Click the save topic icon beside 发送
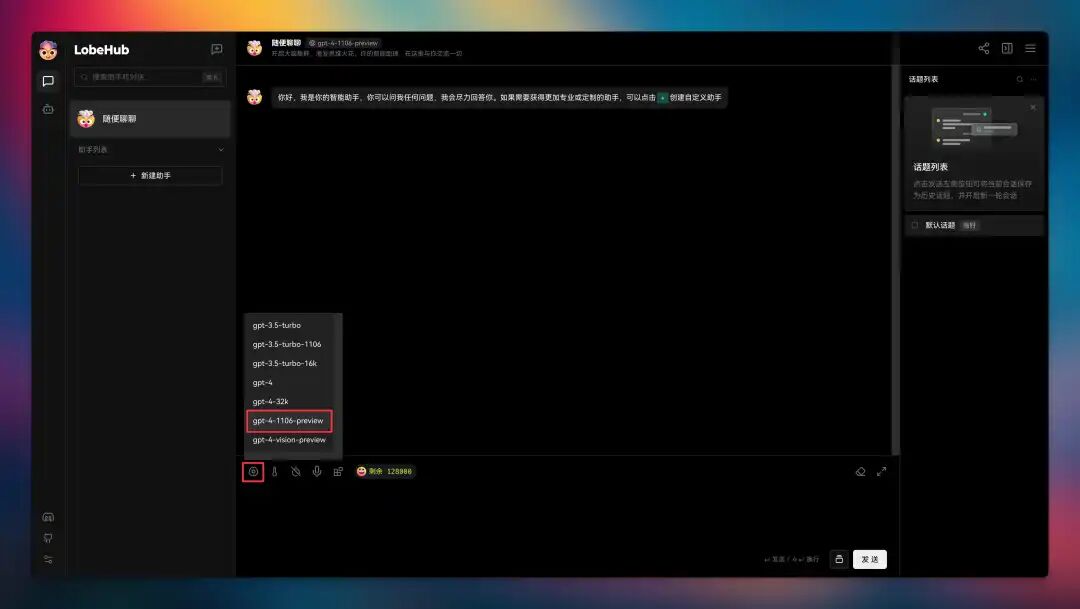Screen dimensions: 1080x609 tap(839, 559)
